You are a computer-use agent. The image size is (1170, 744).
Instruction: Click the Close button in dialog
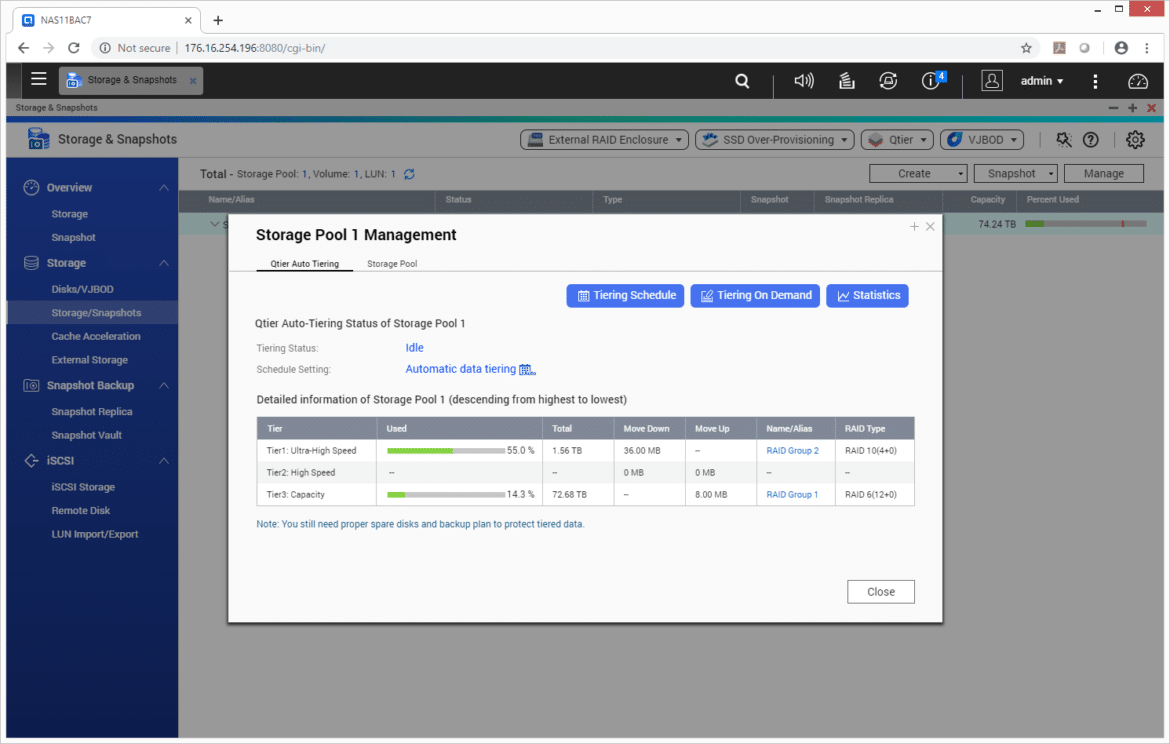(880, 592)
